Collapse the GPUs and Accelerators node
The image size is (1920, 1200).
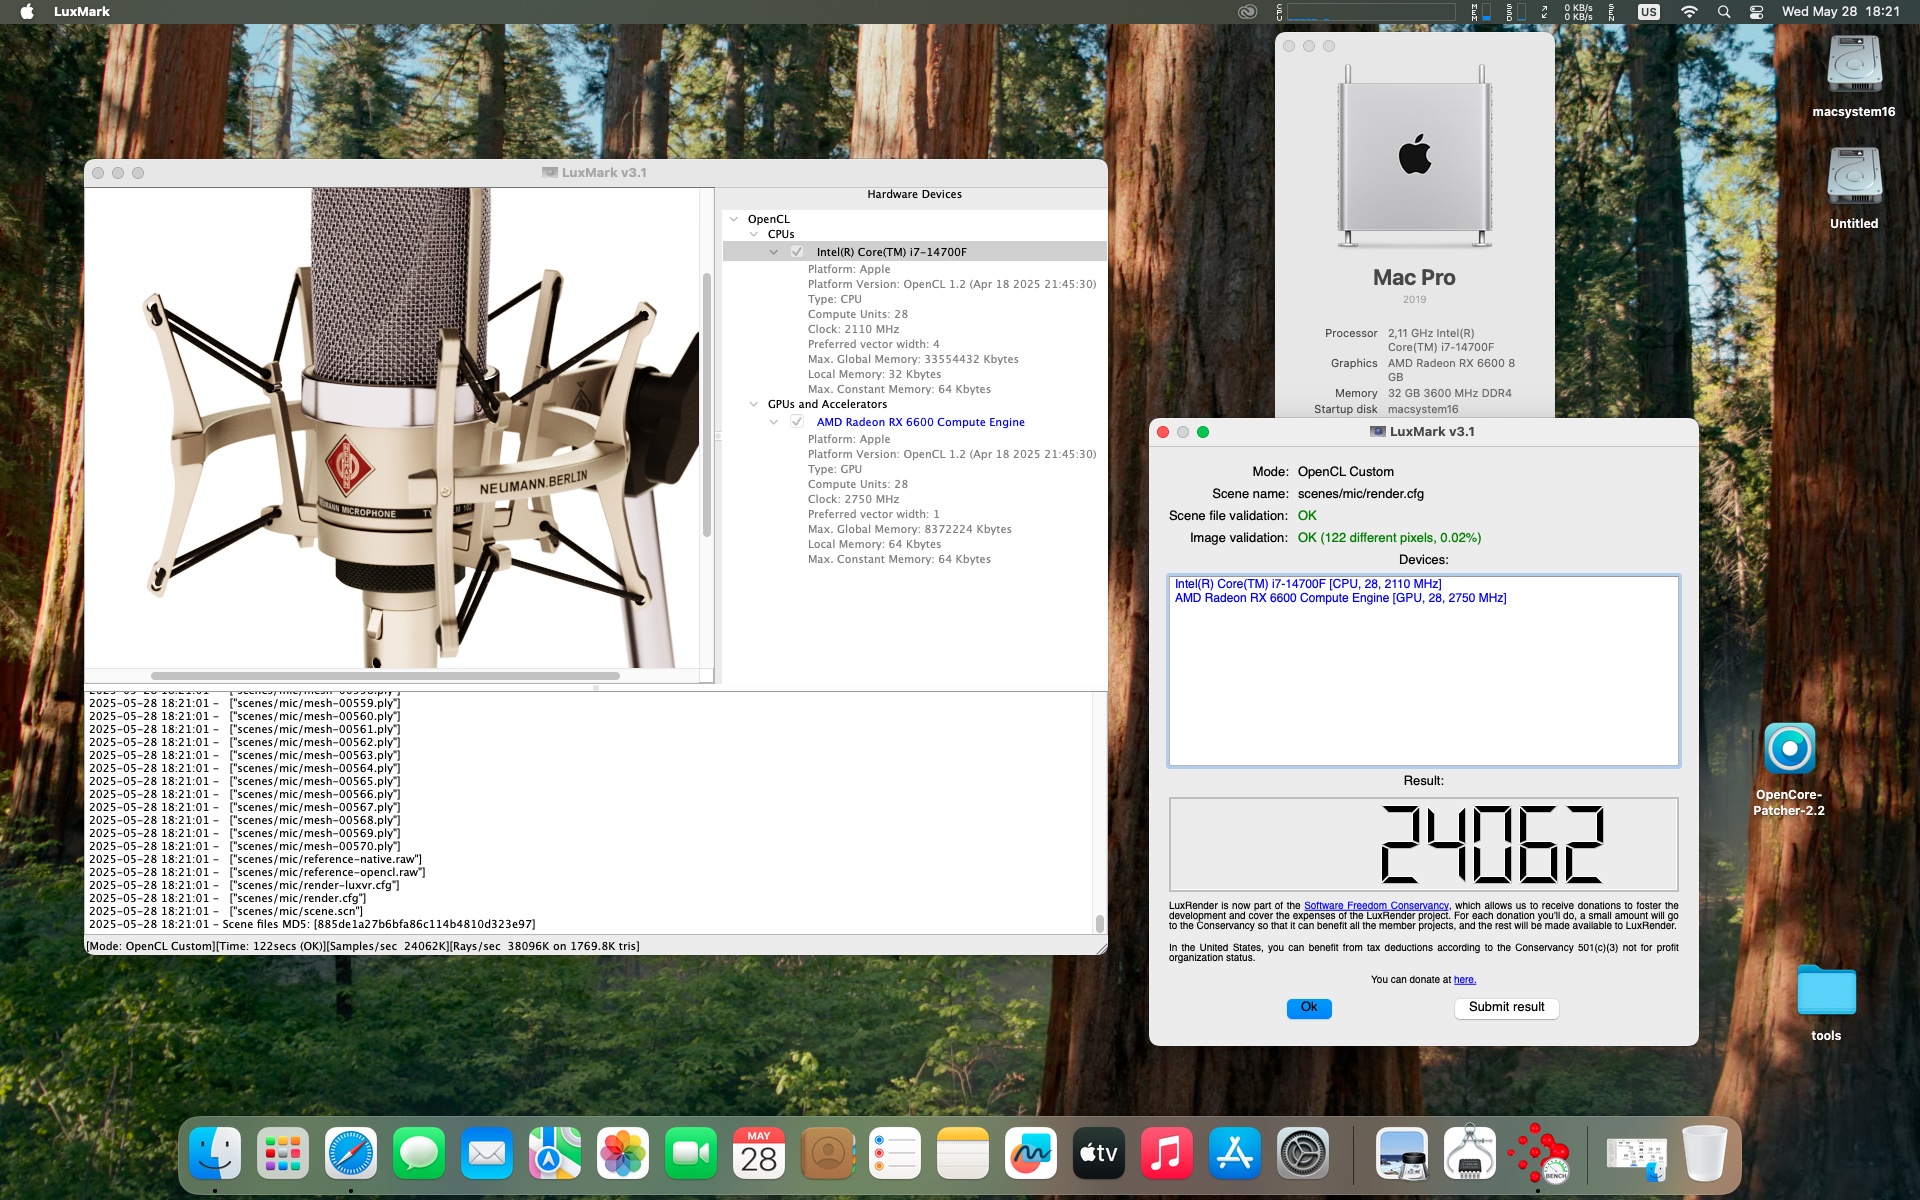click(x=754, y=404)
